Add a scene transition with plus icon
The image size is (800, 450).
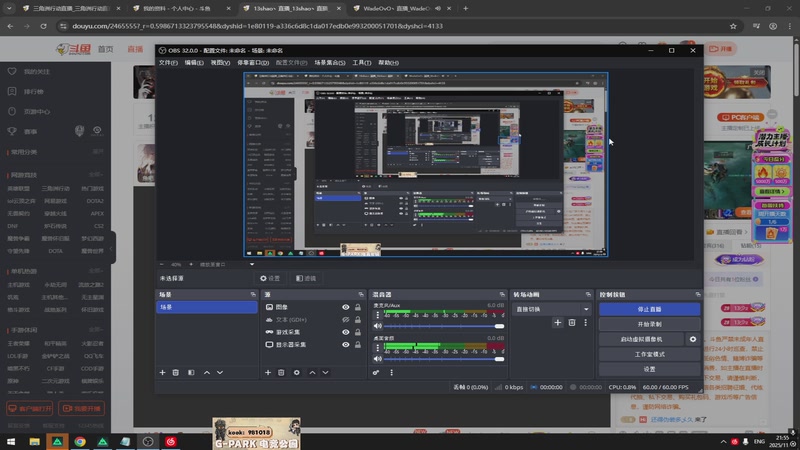[558, 322]
